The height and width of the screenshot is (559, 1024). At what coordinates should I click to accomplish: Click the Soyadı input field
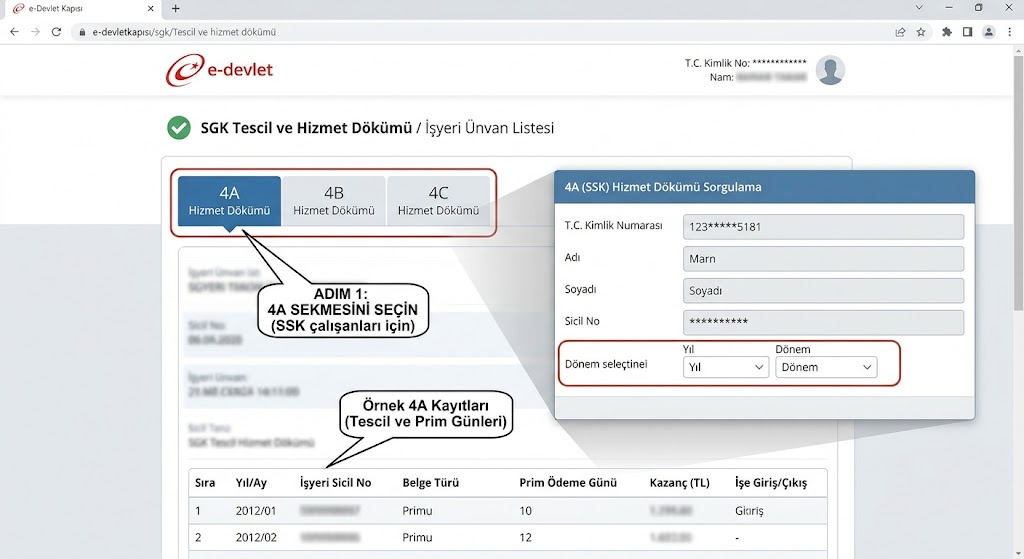(x=824, y=291)
